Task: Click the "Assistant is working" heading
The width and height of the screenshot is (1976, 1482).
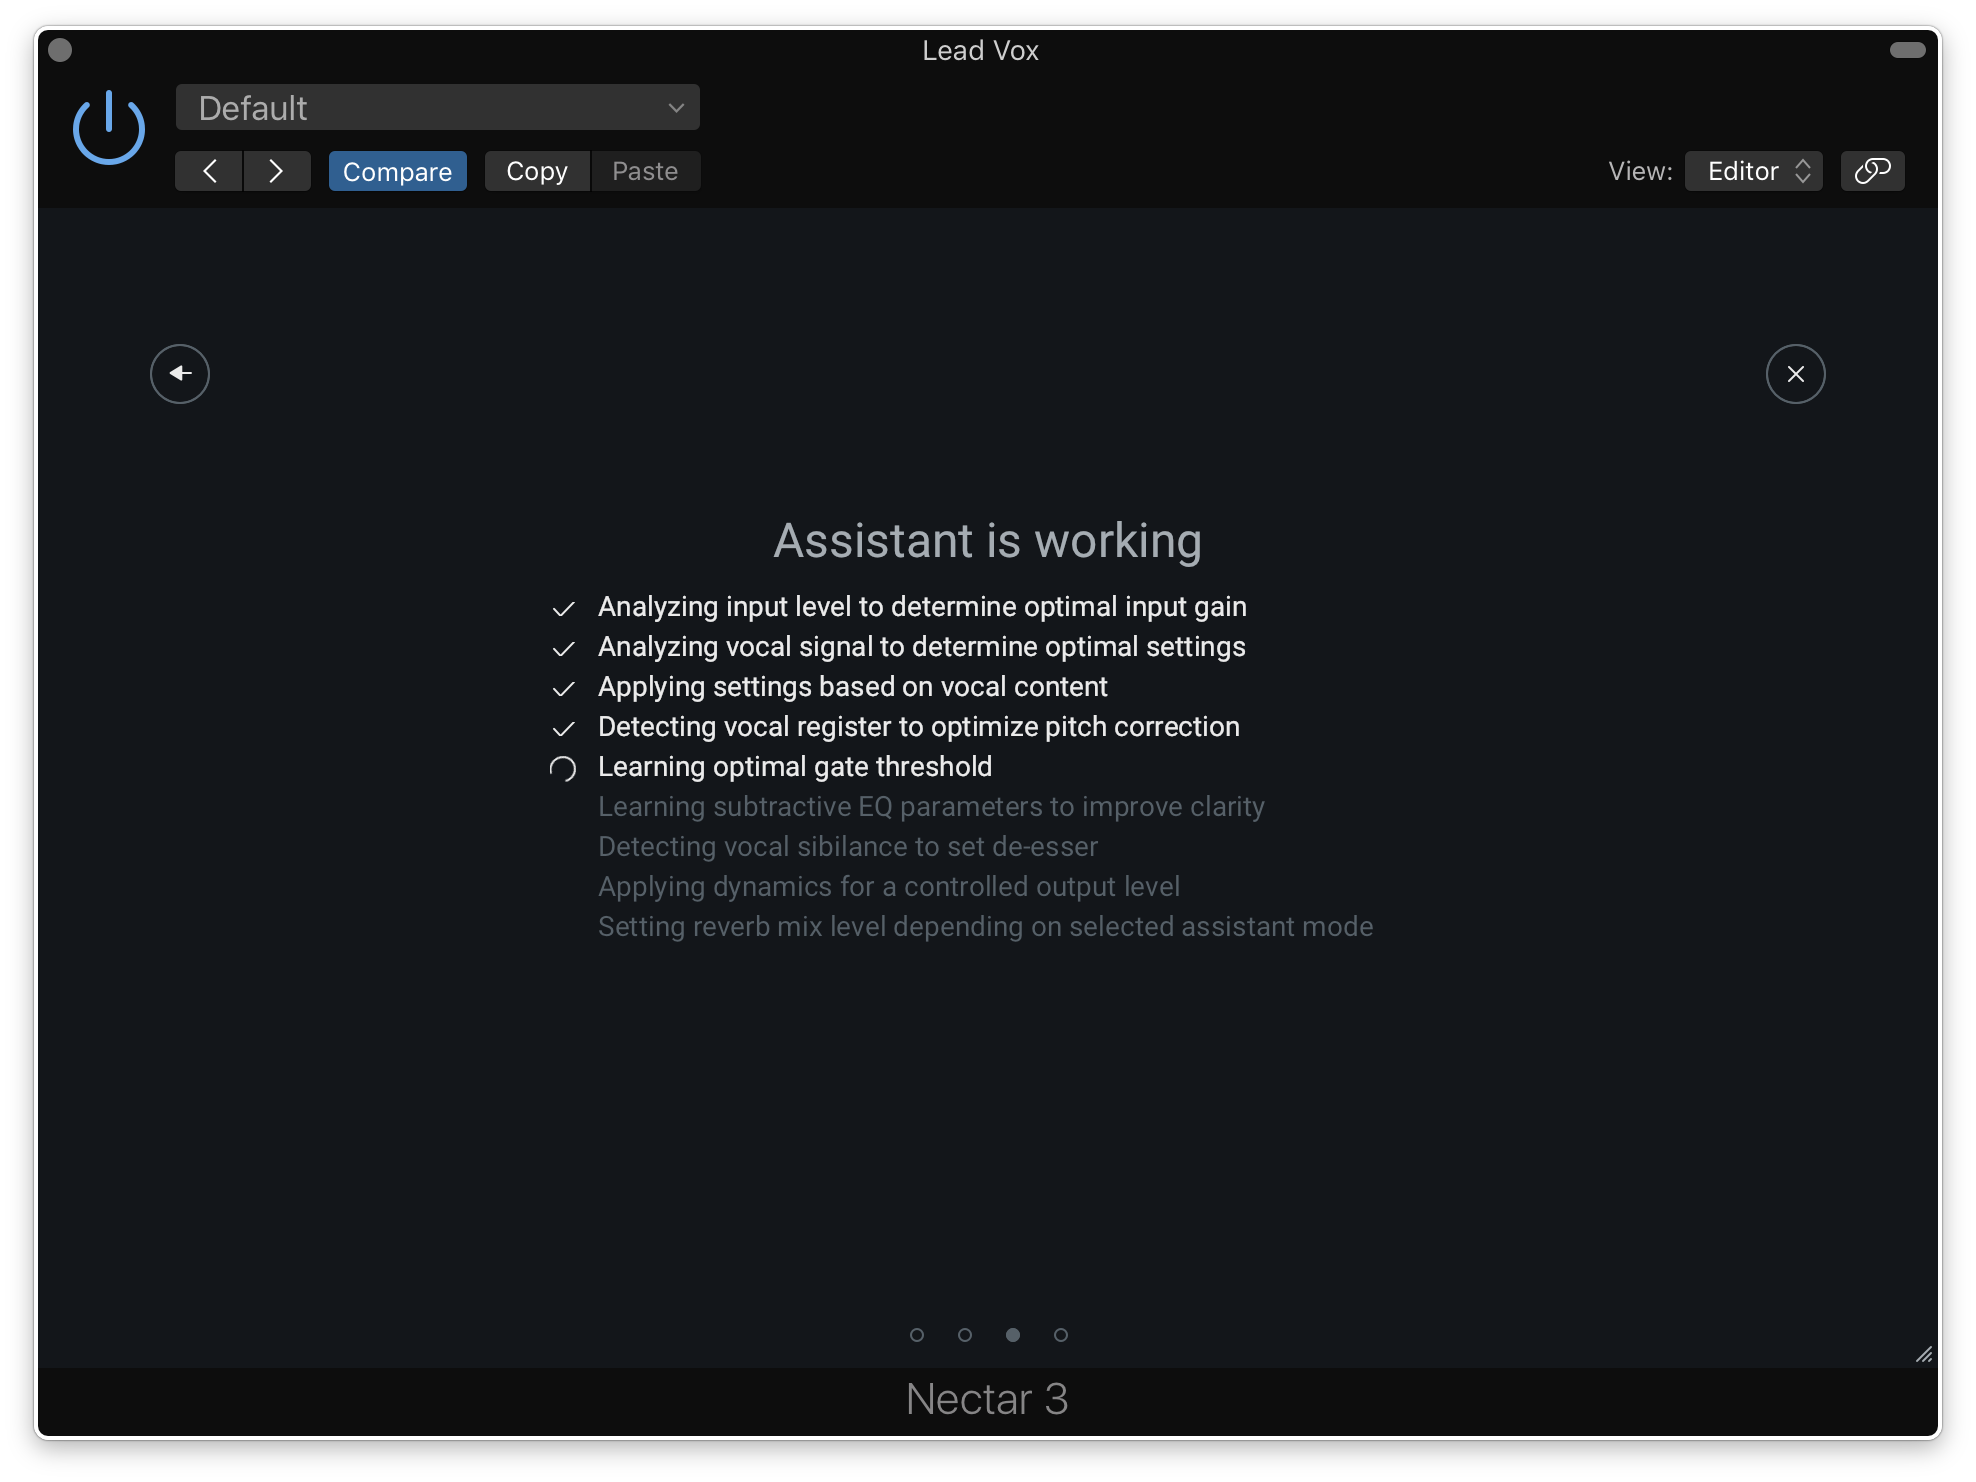Action: pos(988,541)
